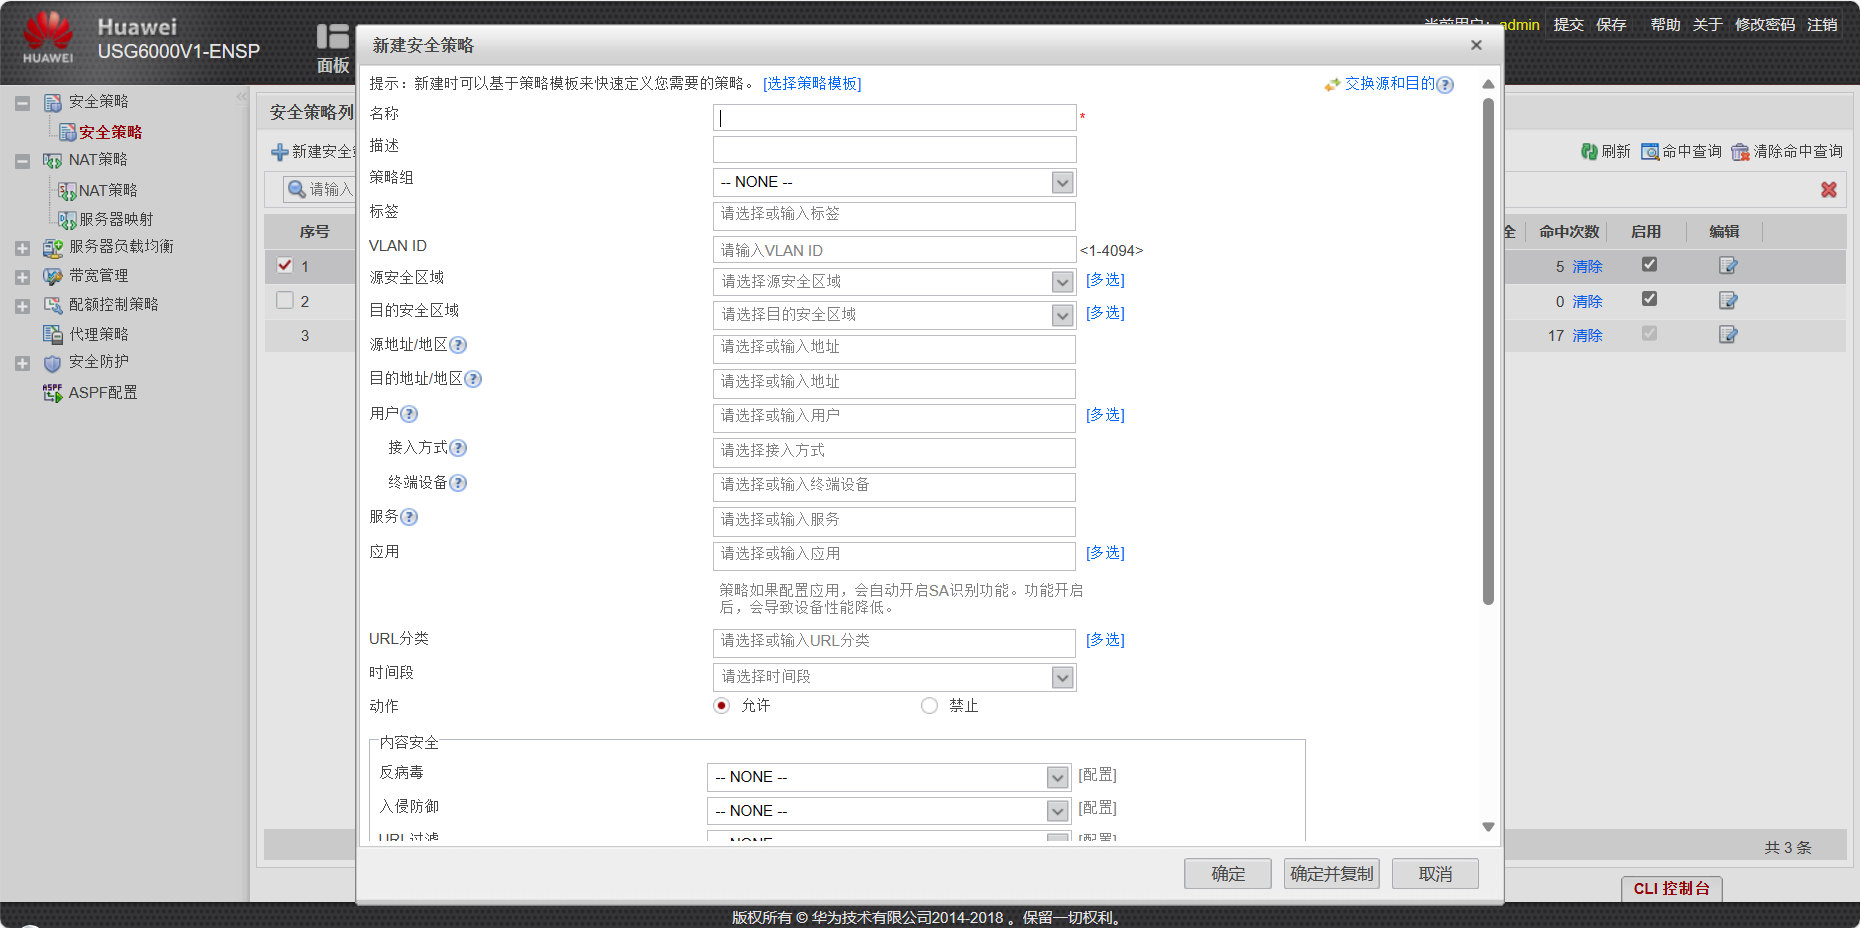Image resolution: width=1860 pixels, height=928 pixels.
Task: Open the 选择策略模板 link
Action: pyautogui.click(x=812, y=84)
